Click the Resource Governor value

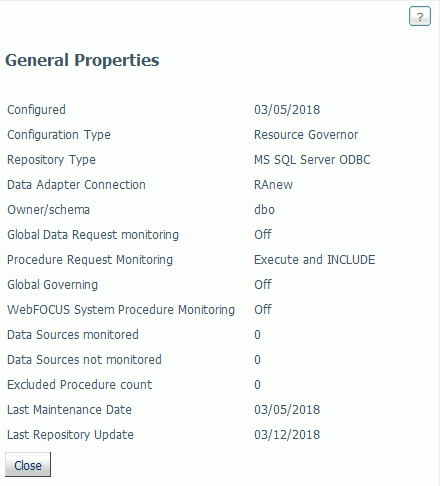306,135
